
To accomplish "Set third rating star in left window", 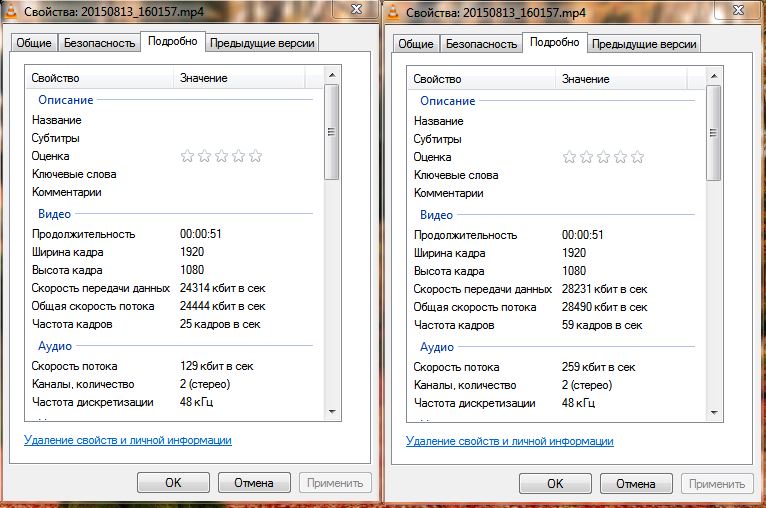I will 221,156.
